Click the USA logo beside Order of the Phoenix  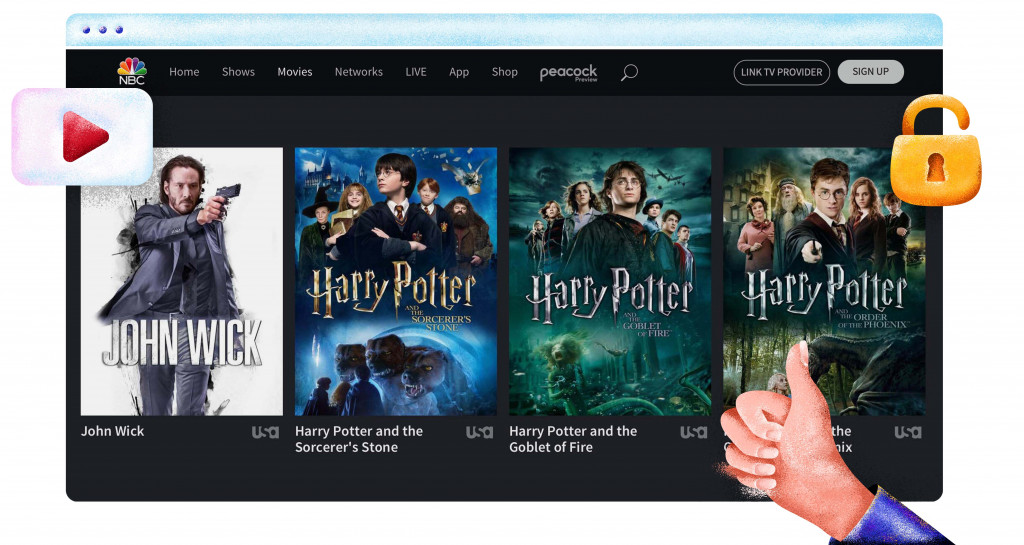[x=908, y=431]
